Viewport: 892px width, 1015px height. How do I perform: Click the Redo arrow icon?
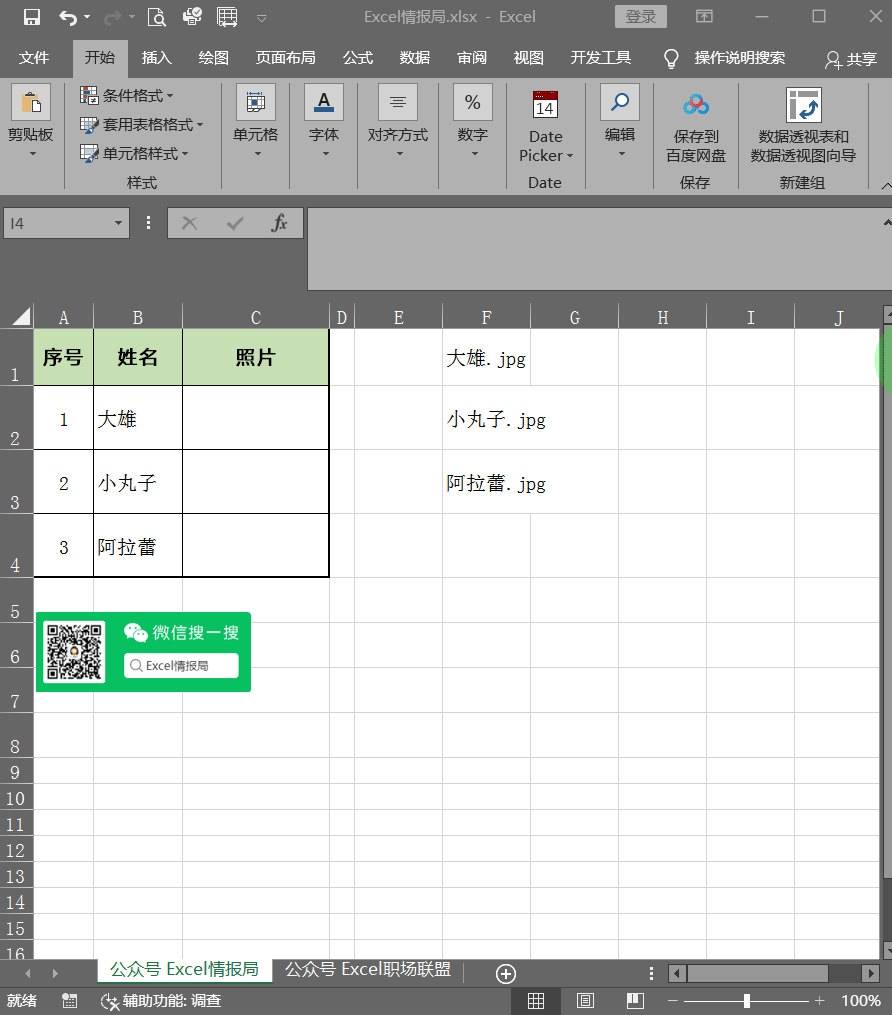pos(113,17)
